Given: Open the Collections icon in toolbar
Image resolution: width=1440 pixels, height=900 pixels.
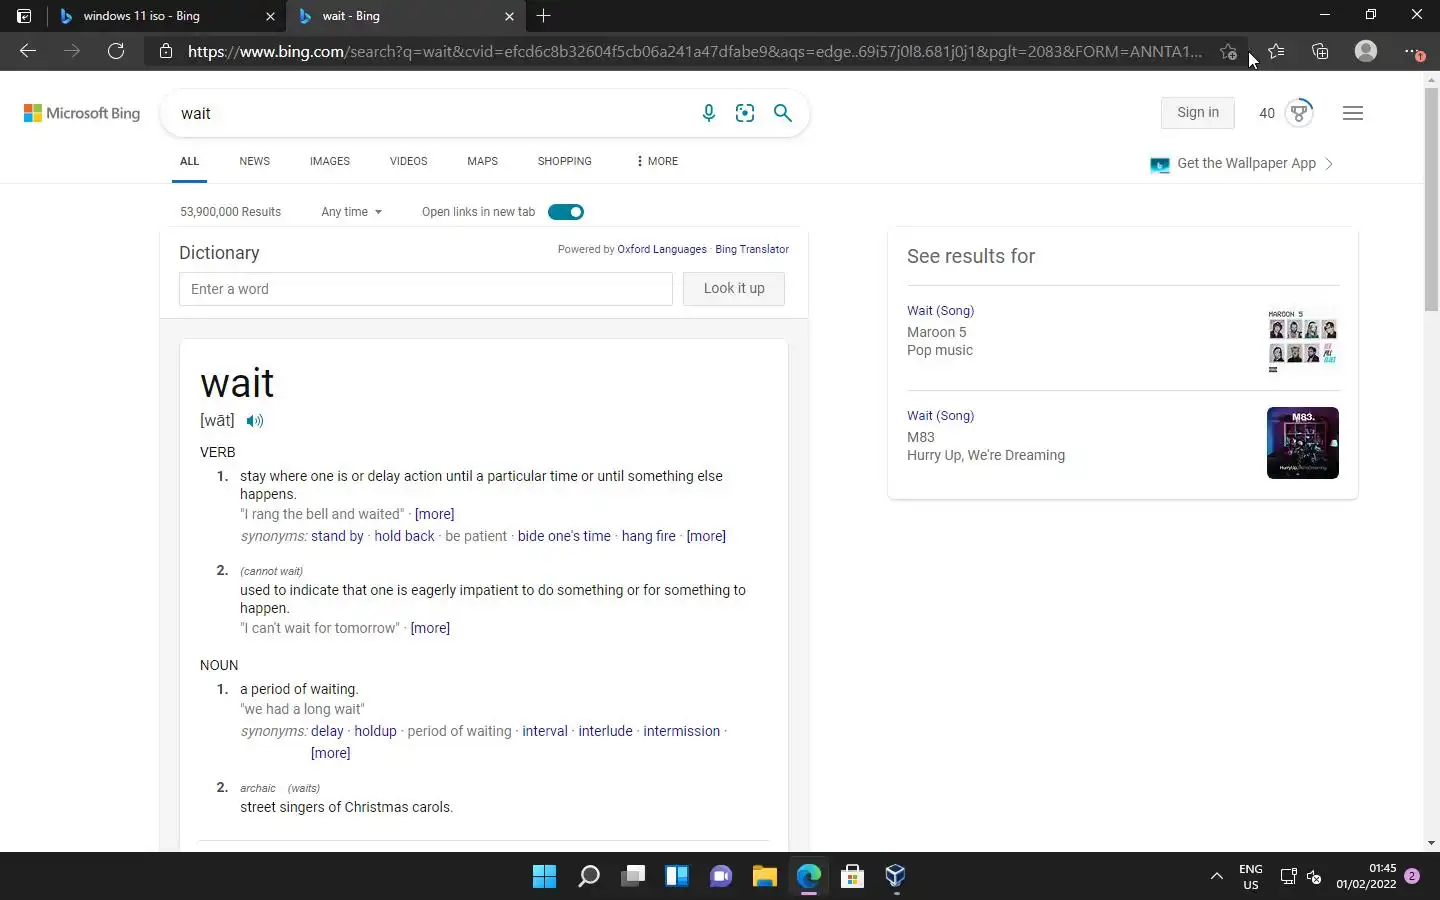Looking at the screenshot, I should tap(1320, 51).
